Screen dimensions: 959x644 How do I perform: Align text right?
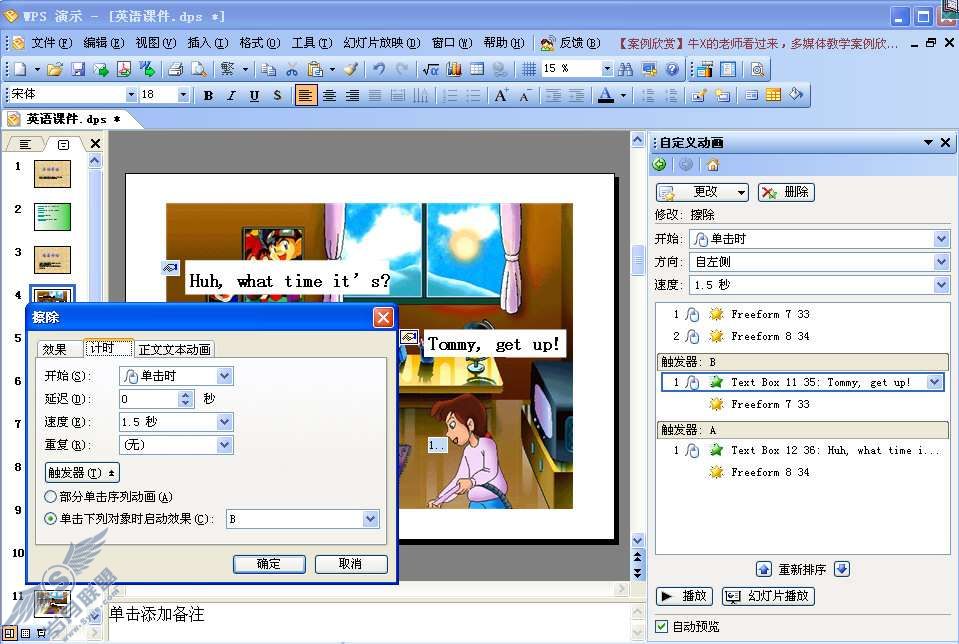[x=352, y=95]
